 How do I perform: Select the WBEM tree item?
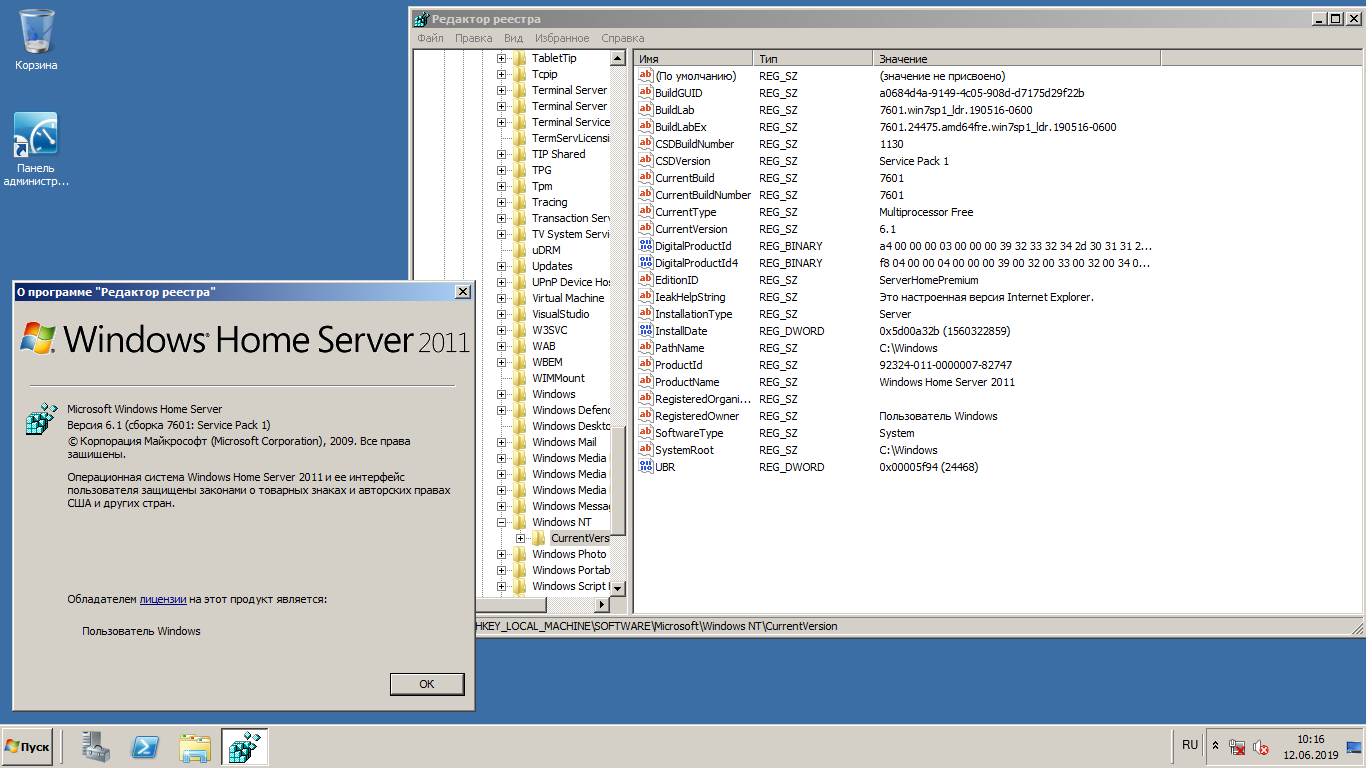(x=547, y=362)
